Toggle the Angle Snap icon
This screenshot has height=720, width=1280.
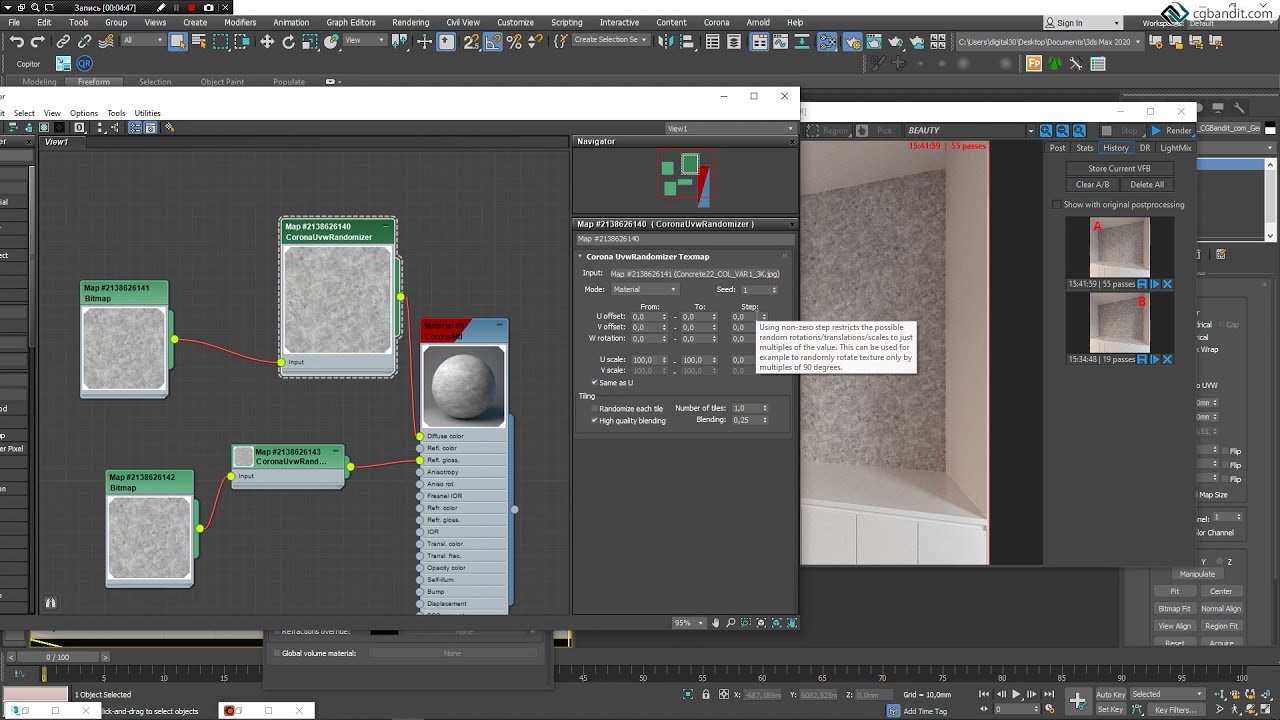click(x=493, y=41)
